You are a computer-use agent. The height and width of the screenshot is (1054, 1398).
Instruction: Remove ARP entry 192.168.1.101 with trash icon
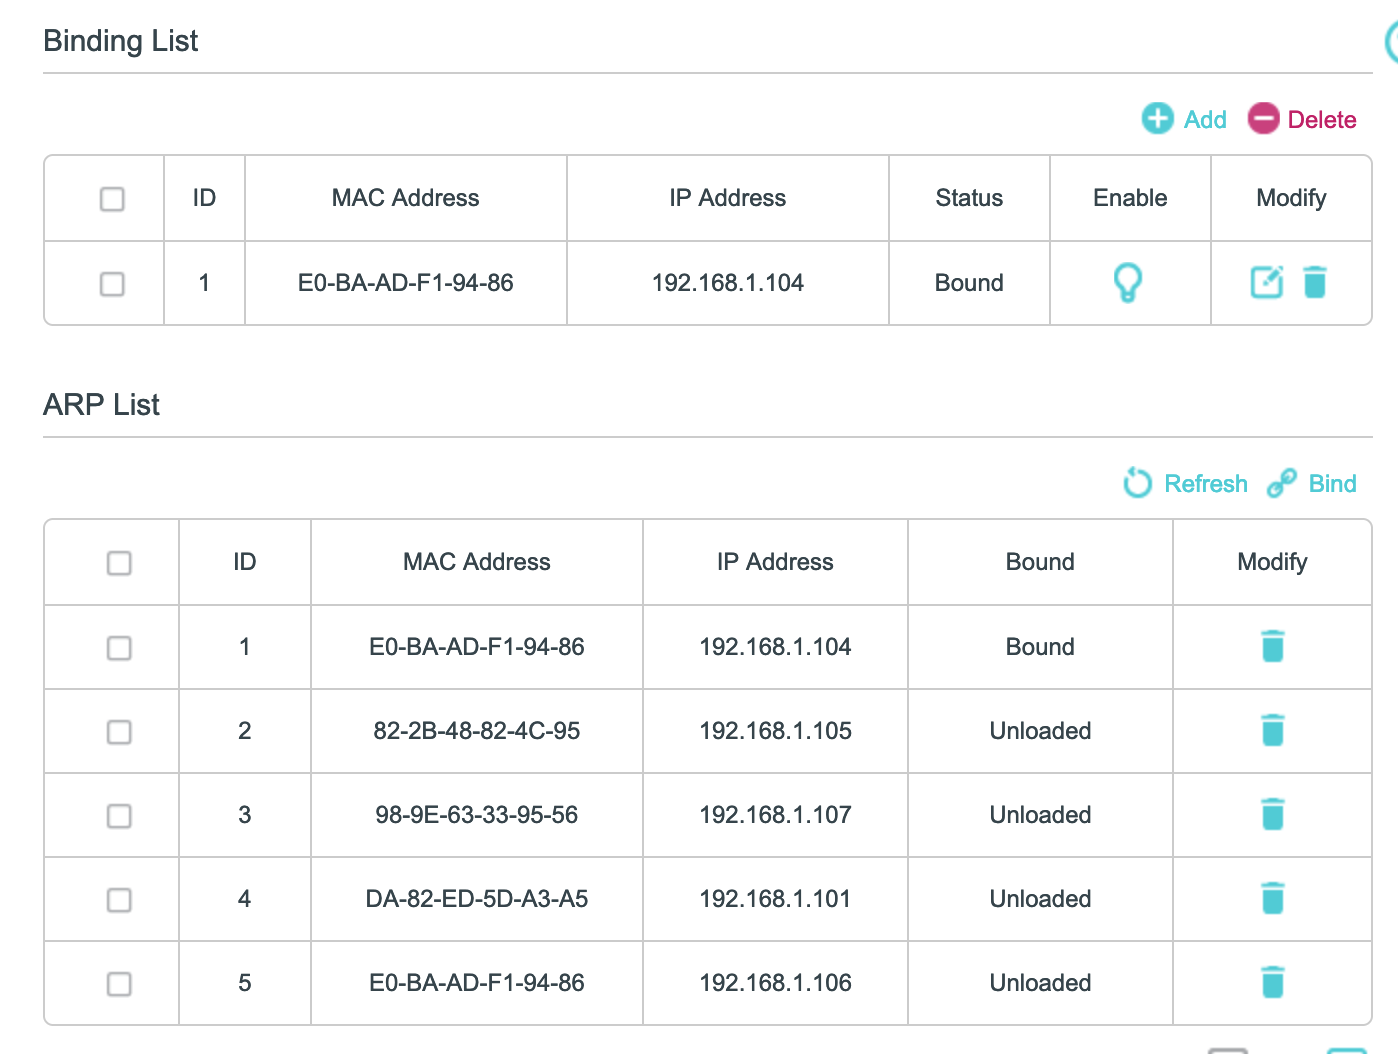tap(1272, 899)
